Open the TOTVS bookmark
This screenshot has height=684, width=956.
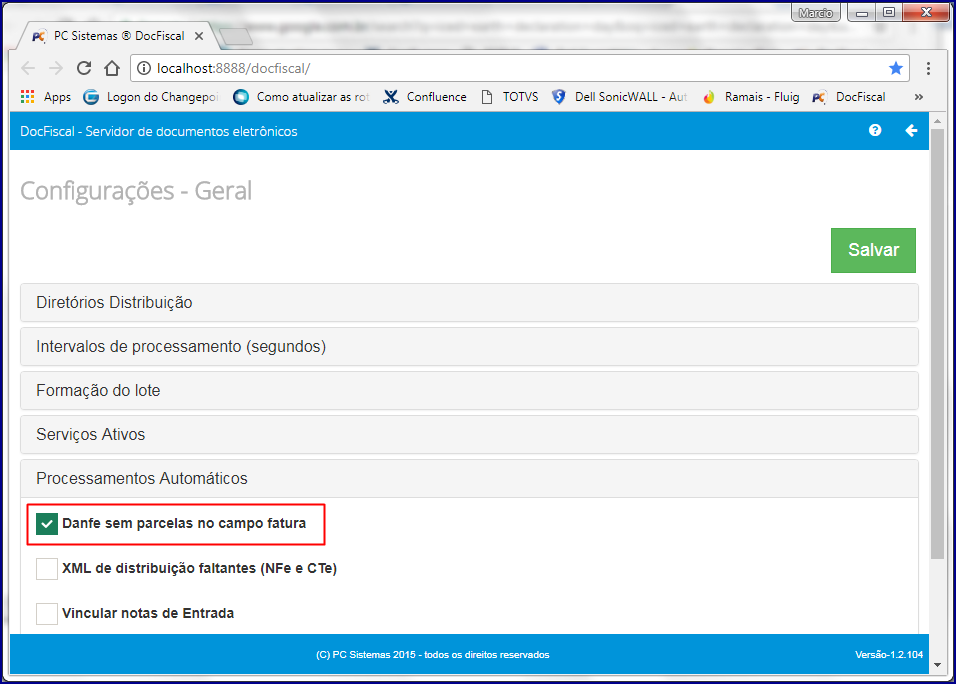[510, 97]
